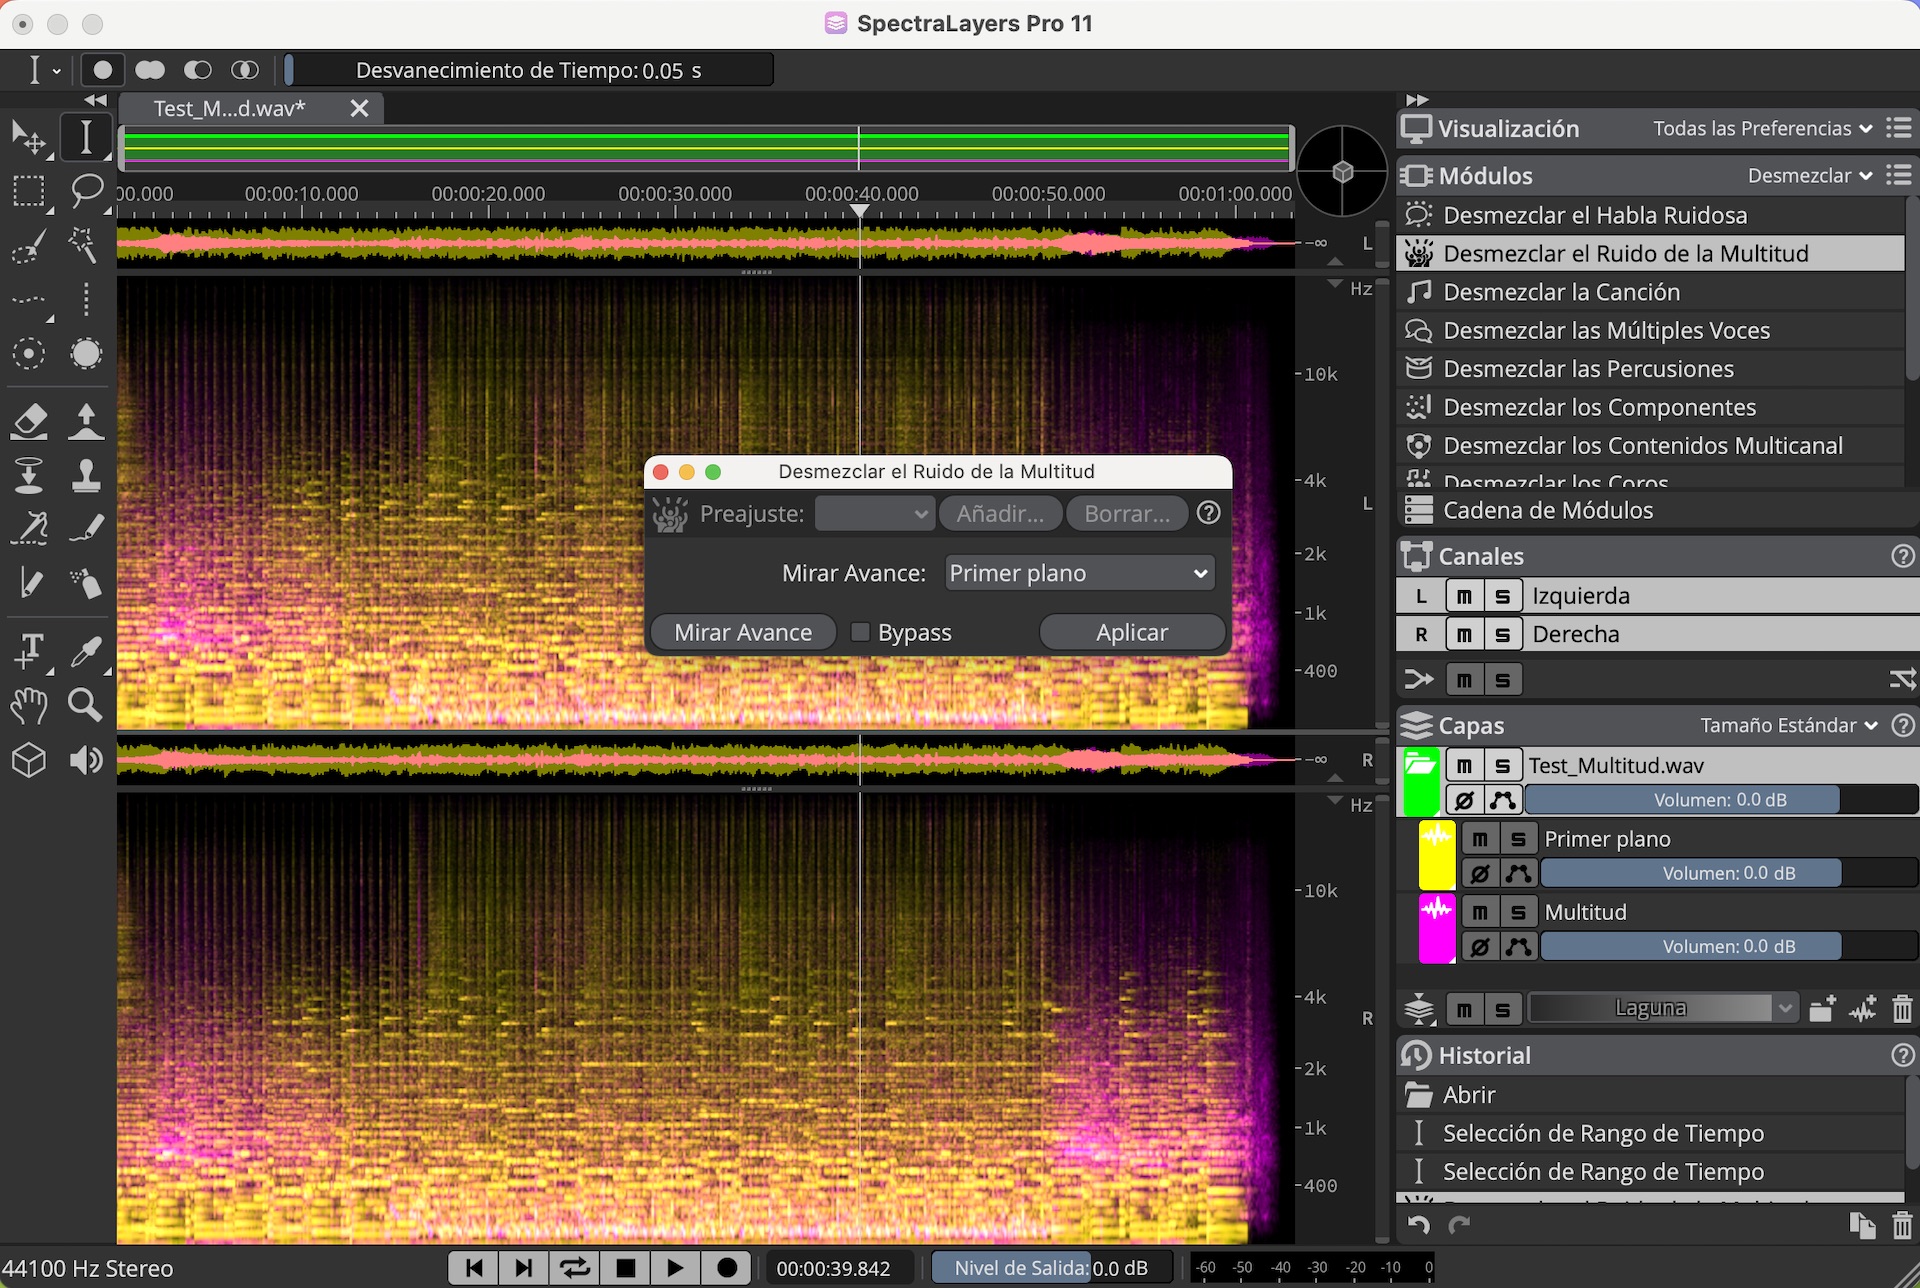This screenshot has height=1288, width=1920.
Task: Switch to the Test_M...d.wav tab
Action: tap(230, 108)
